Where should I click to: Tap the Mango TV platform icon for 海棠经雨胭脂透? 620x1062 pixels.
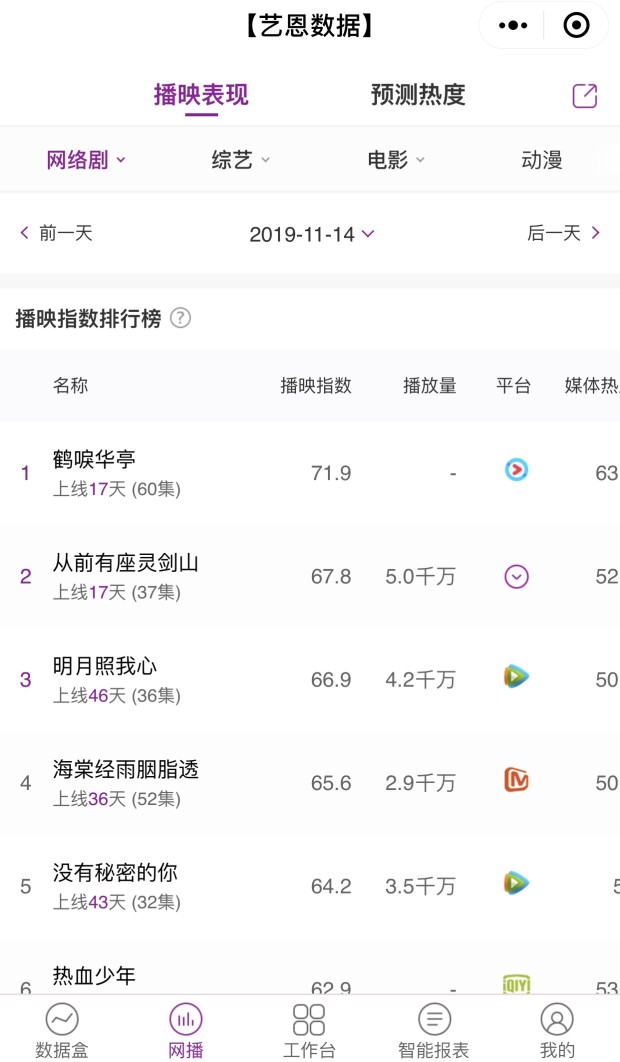[516, 780]
